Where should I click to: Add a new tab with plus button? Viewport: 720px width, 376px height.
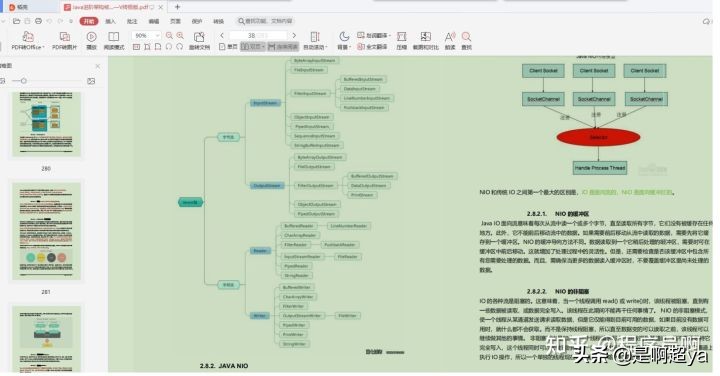click(x=177, y=7)
